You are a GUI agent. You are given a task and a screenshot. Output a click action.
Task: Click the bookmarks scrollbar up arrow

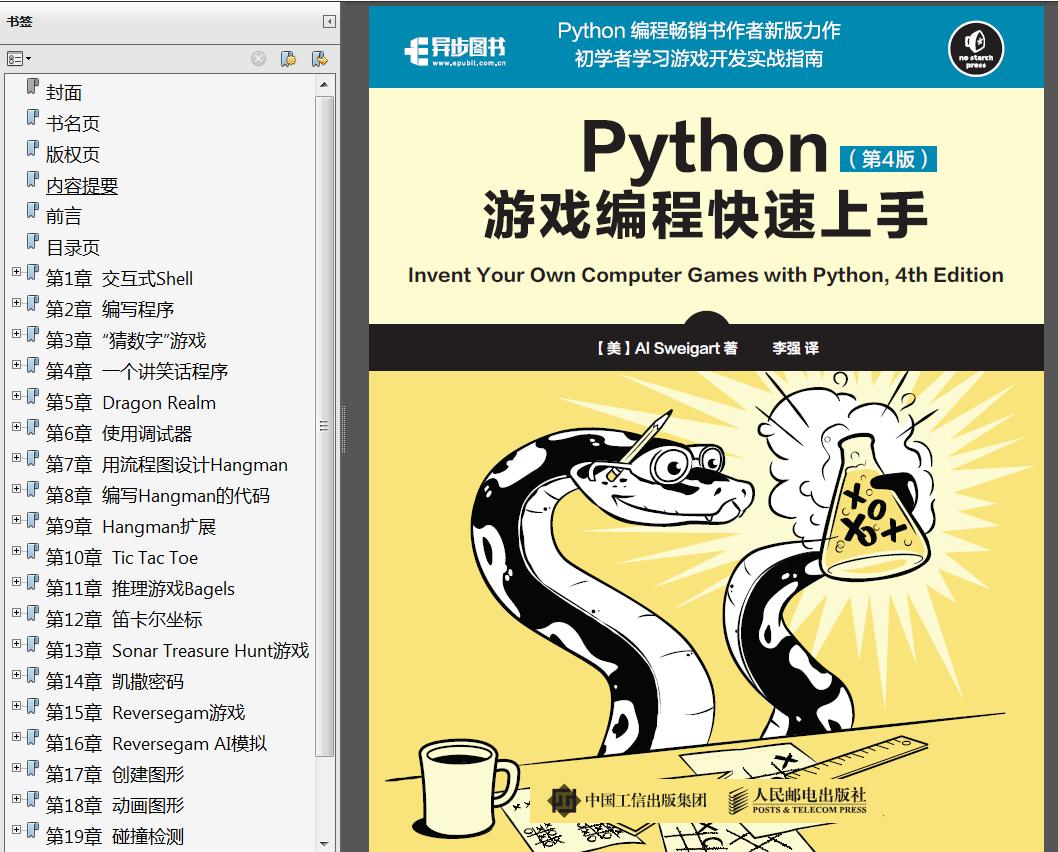325,85
